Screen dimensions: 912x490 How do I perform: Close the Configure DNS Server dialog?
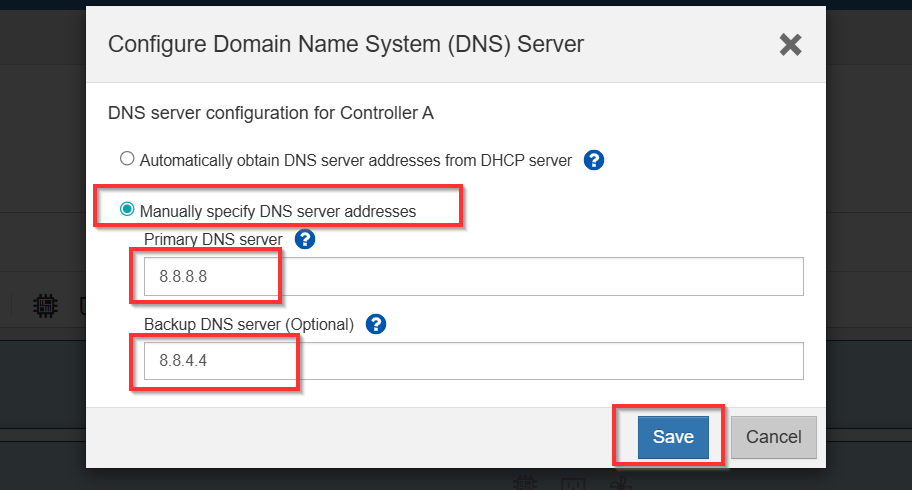click(x=790, y=44)
